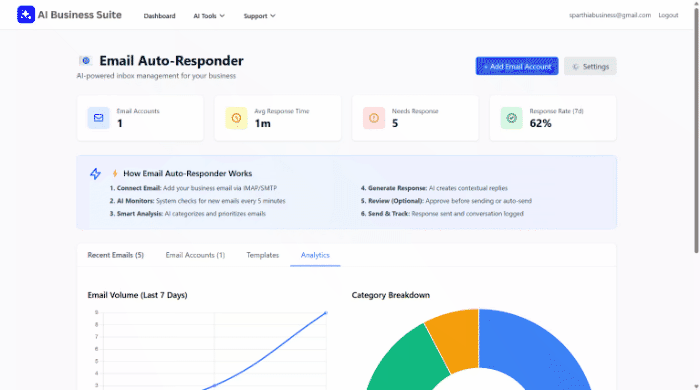Click the Add Email Account button
This screenshot has width=700, height=390.
click(x=517, y=66)
